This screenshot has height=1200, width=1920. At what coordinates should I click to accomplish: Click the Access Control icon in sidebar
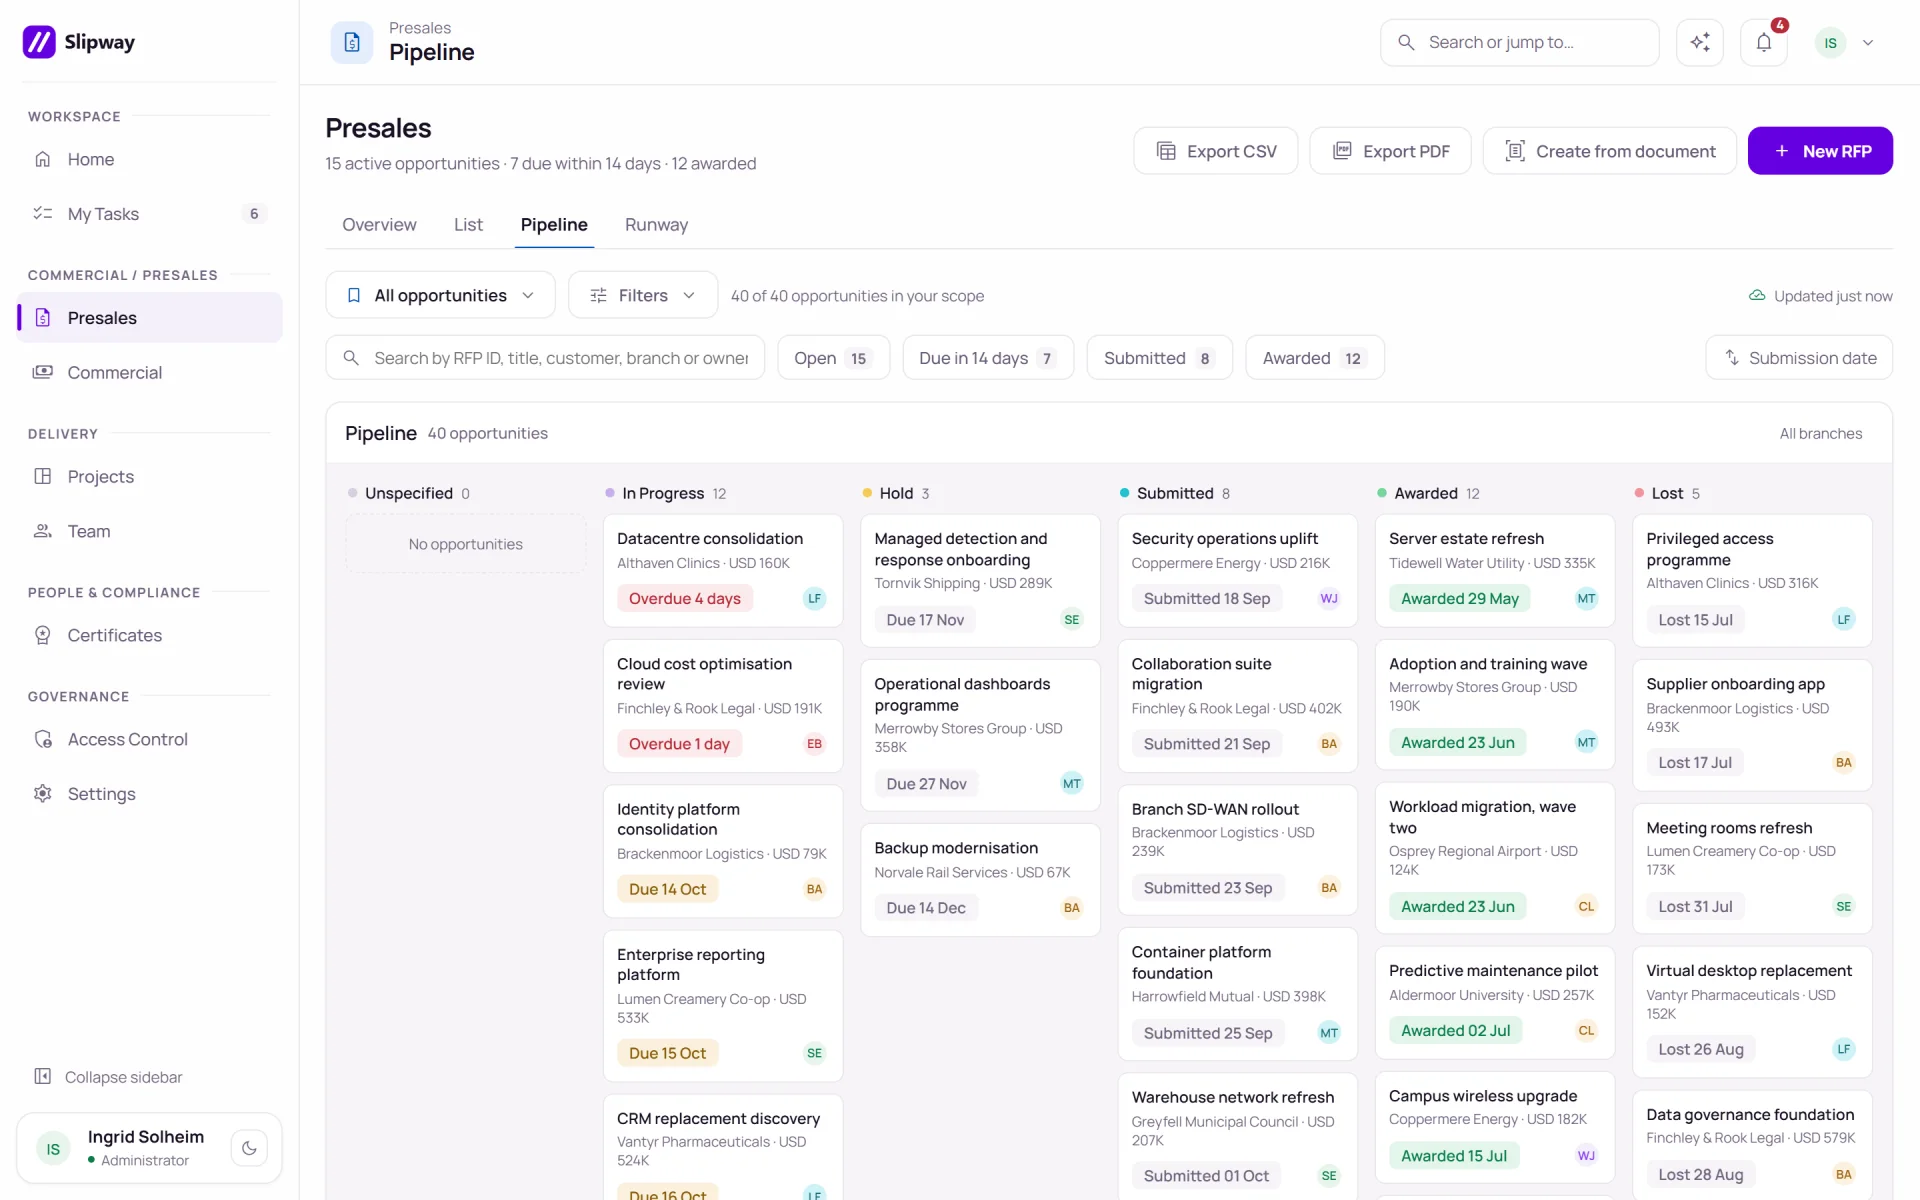coord(43,739)
